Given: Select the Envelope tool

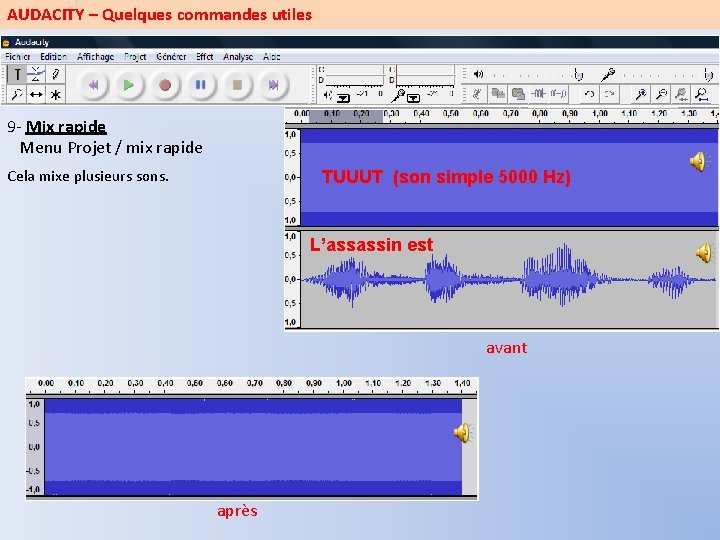Looking at the screenshot, I should (36, 74).
